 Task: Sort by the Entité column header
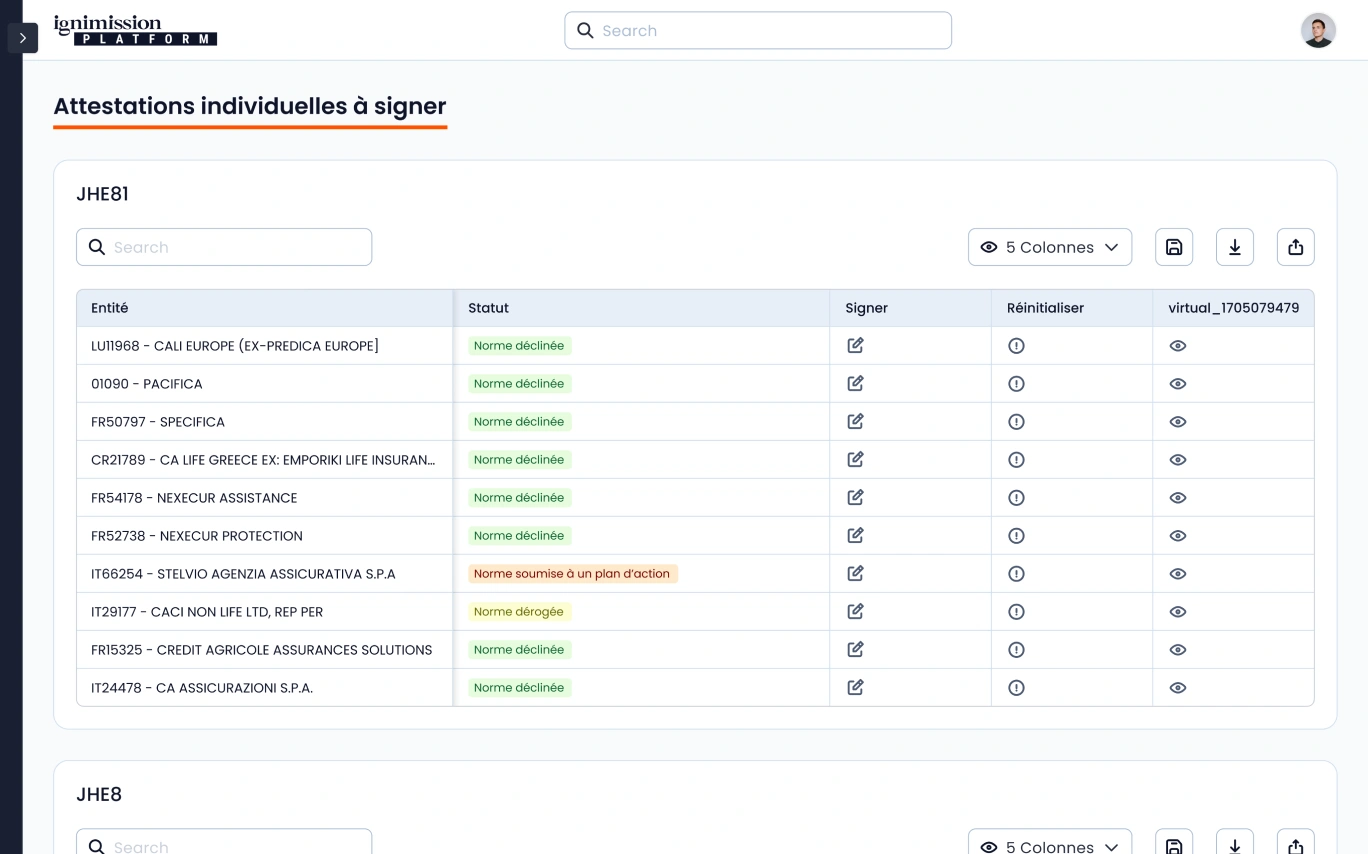(x=110, y=308)
